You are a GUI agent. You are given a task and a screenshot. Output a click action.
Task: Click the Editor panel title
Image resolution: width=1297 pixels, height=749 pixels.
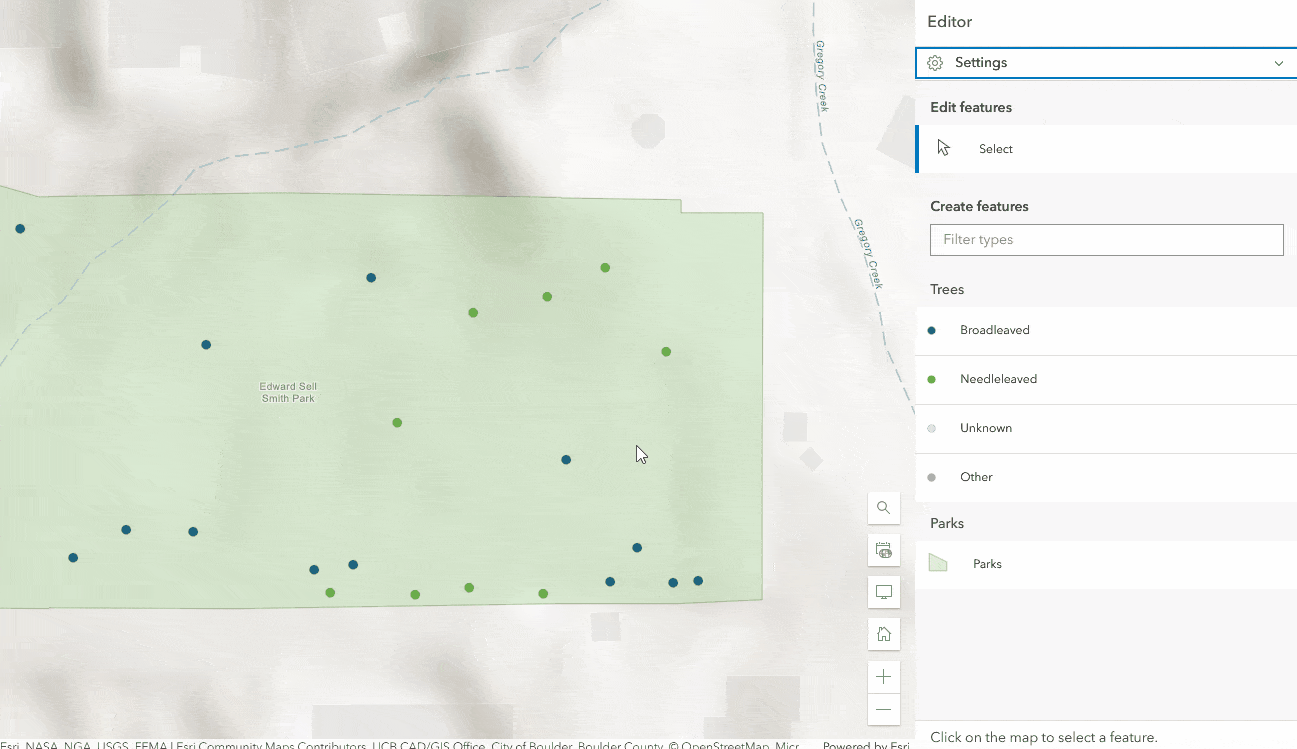[949, 21]
